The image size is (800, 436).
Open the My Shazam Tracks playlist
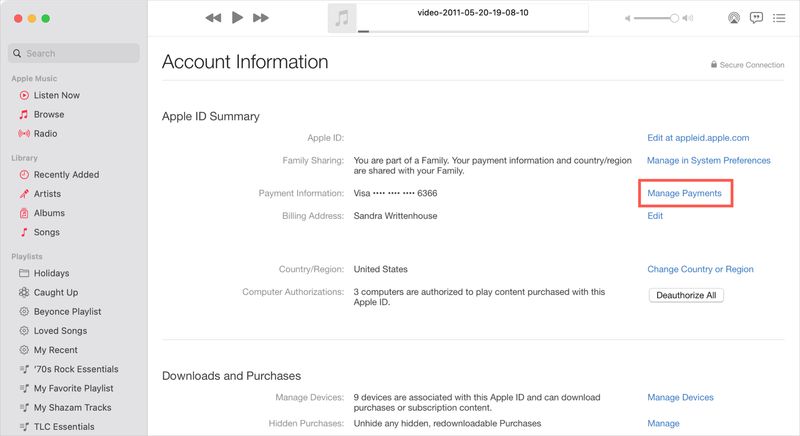point(74,407)
